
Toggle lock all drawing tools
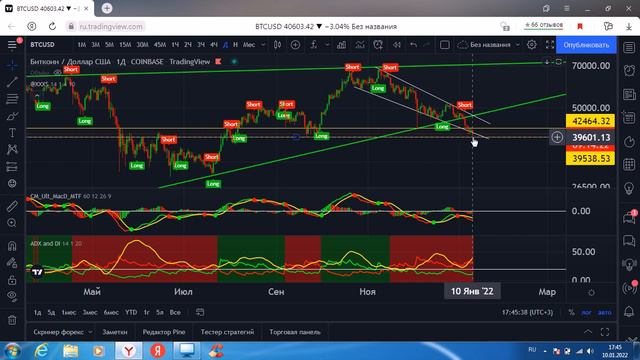coord(12,280)
